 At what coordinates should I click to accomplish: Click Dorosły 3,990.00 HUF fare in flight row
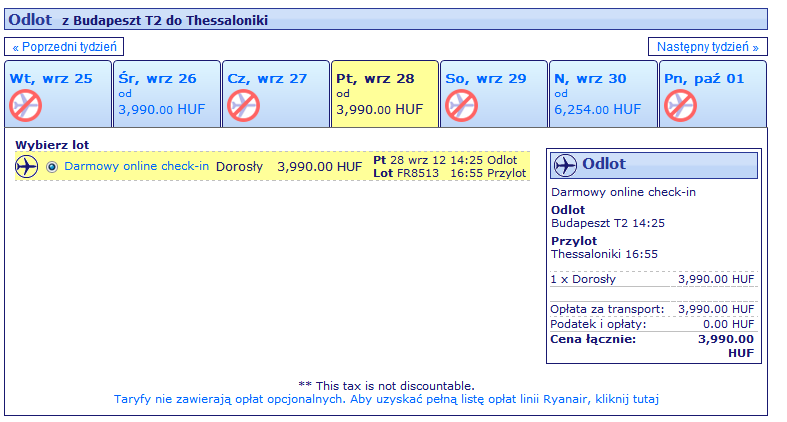(x=289, y=167)
